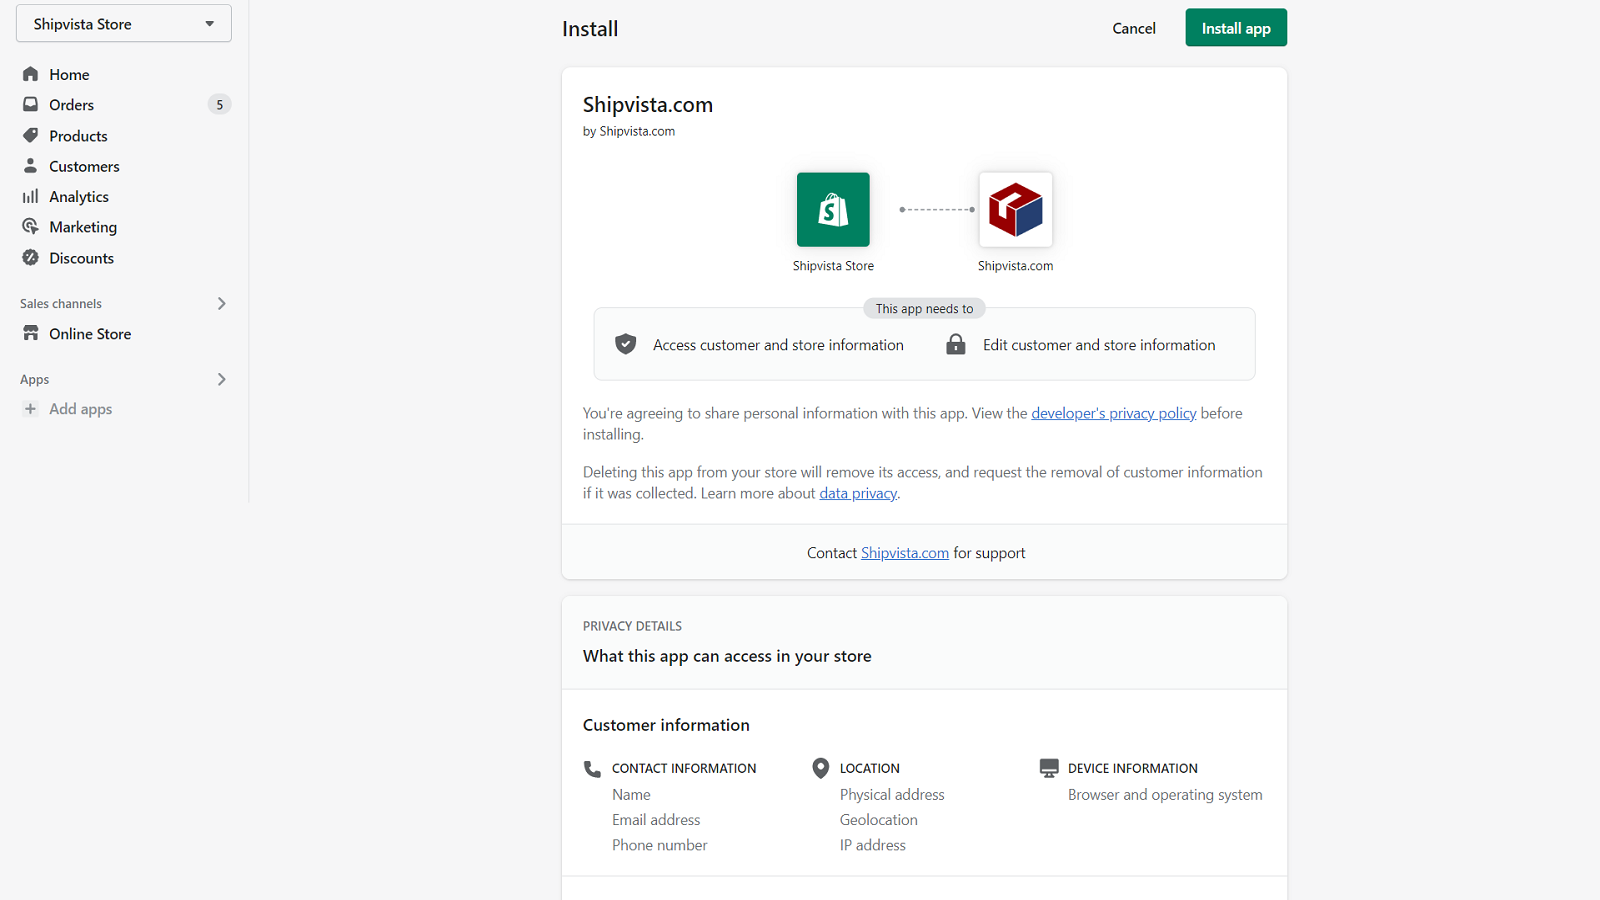The width and height of the screenshot is (1600, 900).
Task: Click the Discounts percent icon
Action: tap(31, 258)
